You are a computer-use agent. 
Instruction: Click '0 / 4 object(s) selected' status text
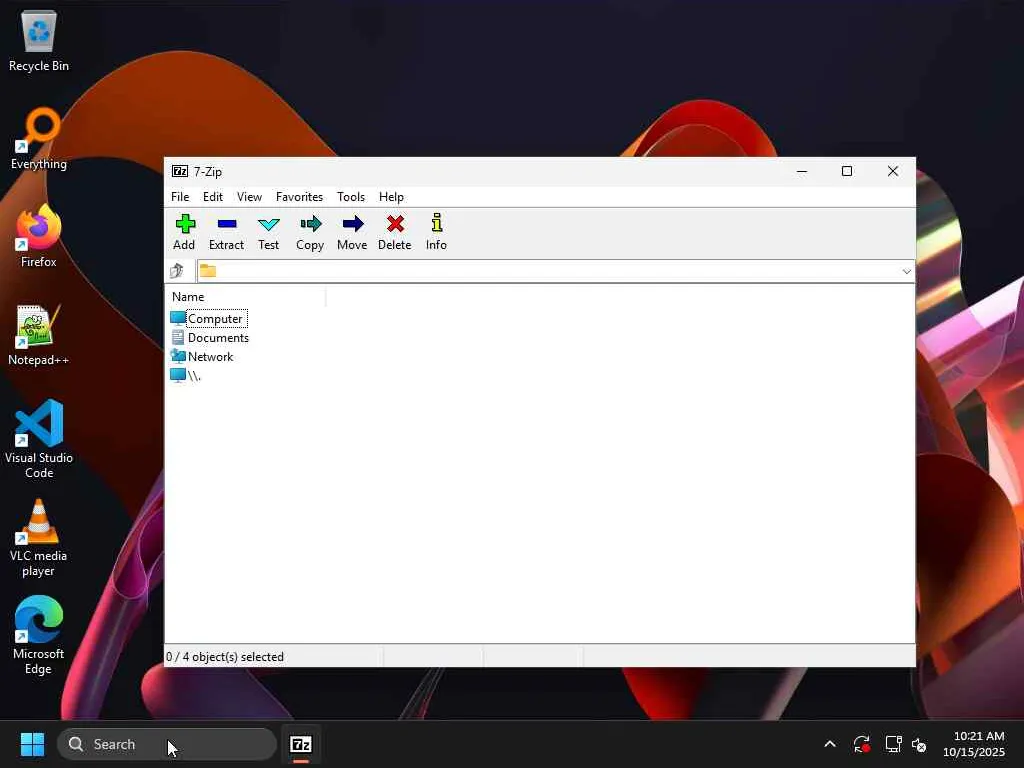225,656
